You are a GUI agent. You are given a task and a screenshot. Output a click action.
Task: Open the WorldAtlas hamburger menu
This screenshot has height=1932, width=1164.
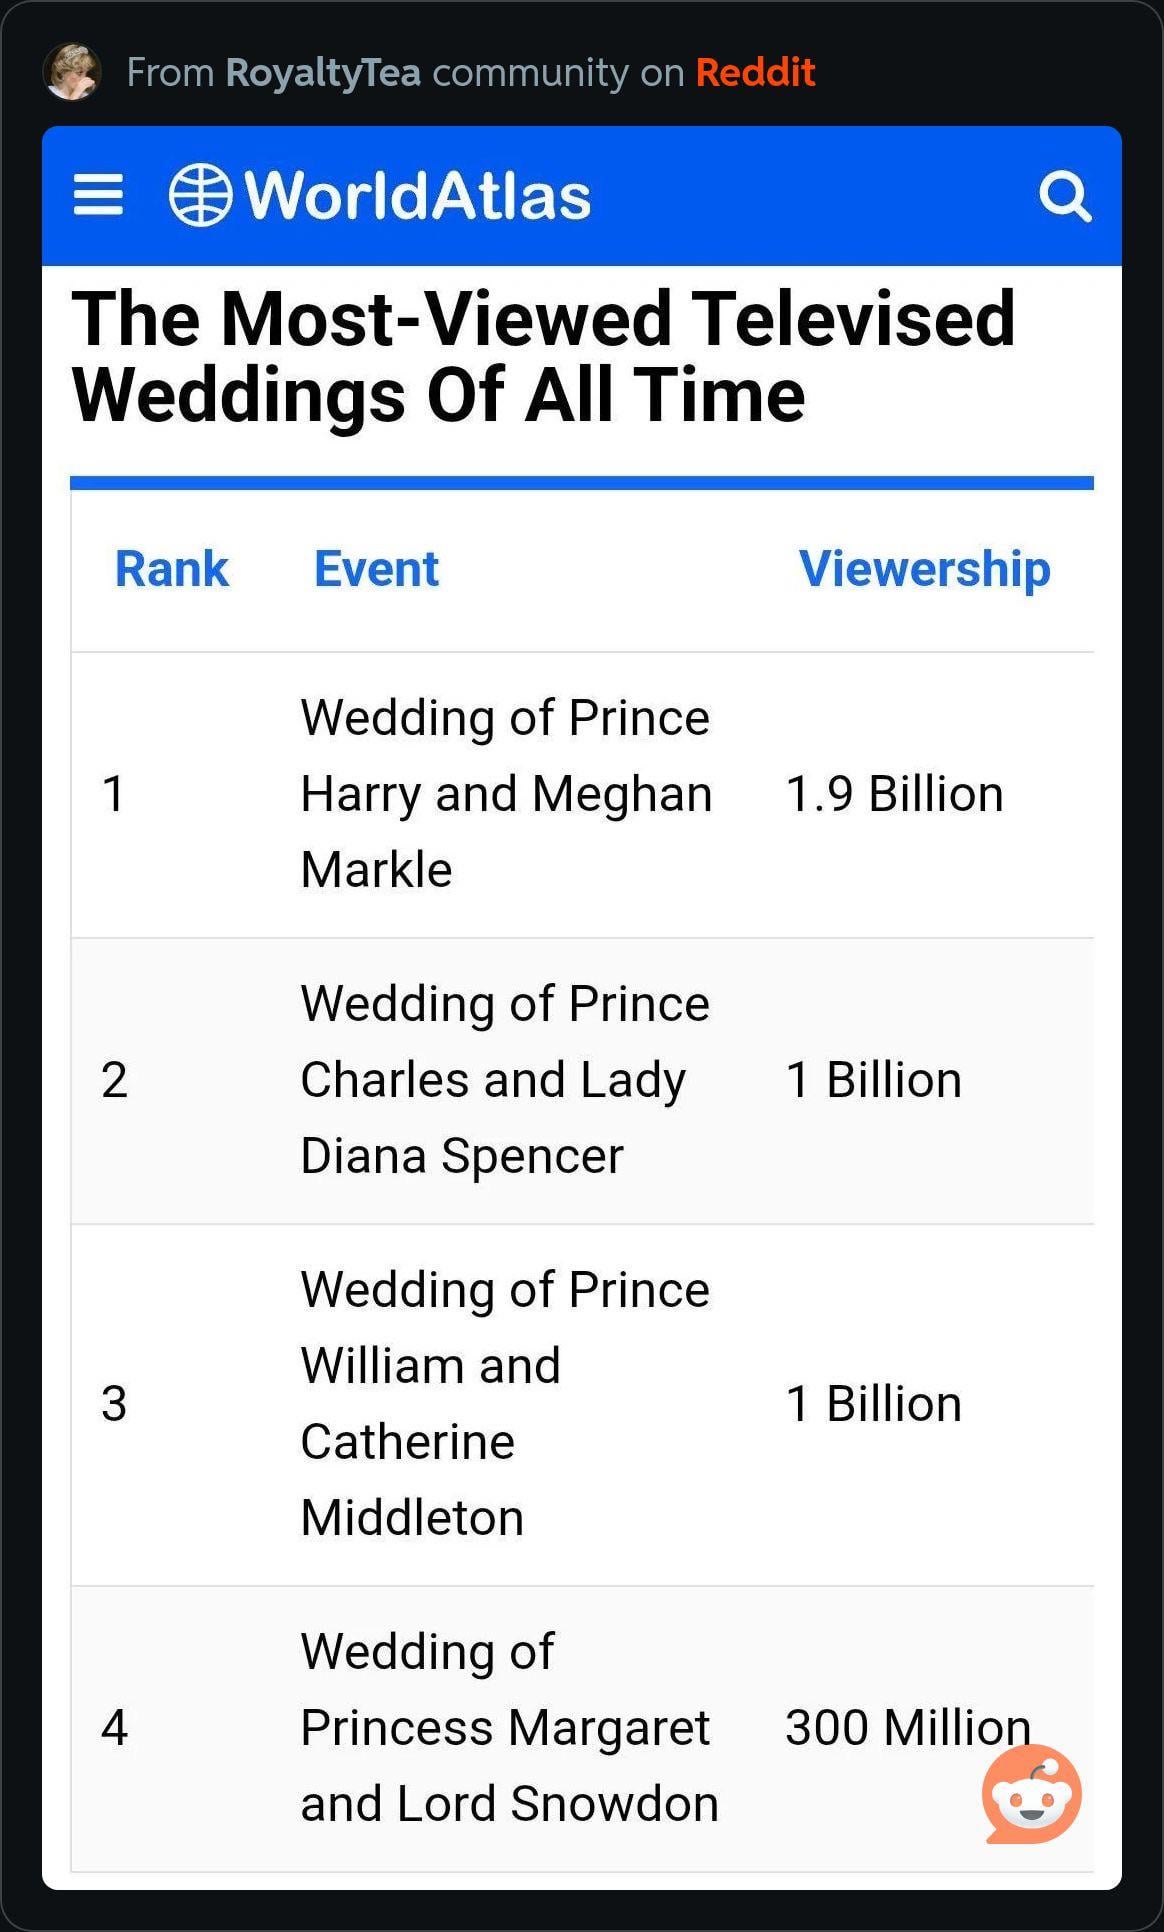98,195
